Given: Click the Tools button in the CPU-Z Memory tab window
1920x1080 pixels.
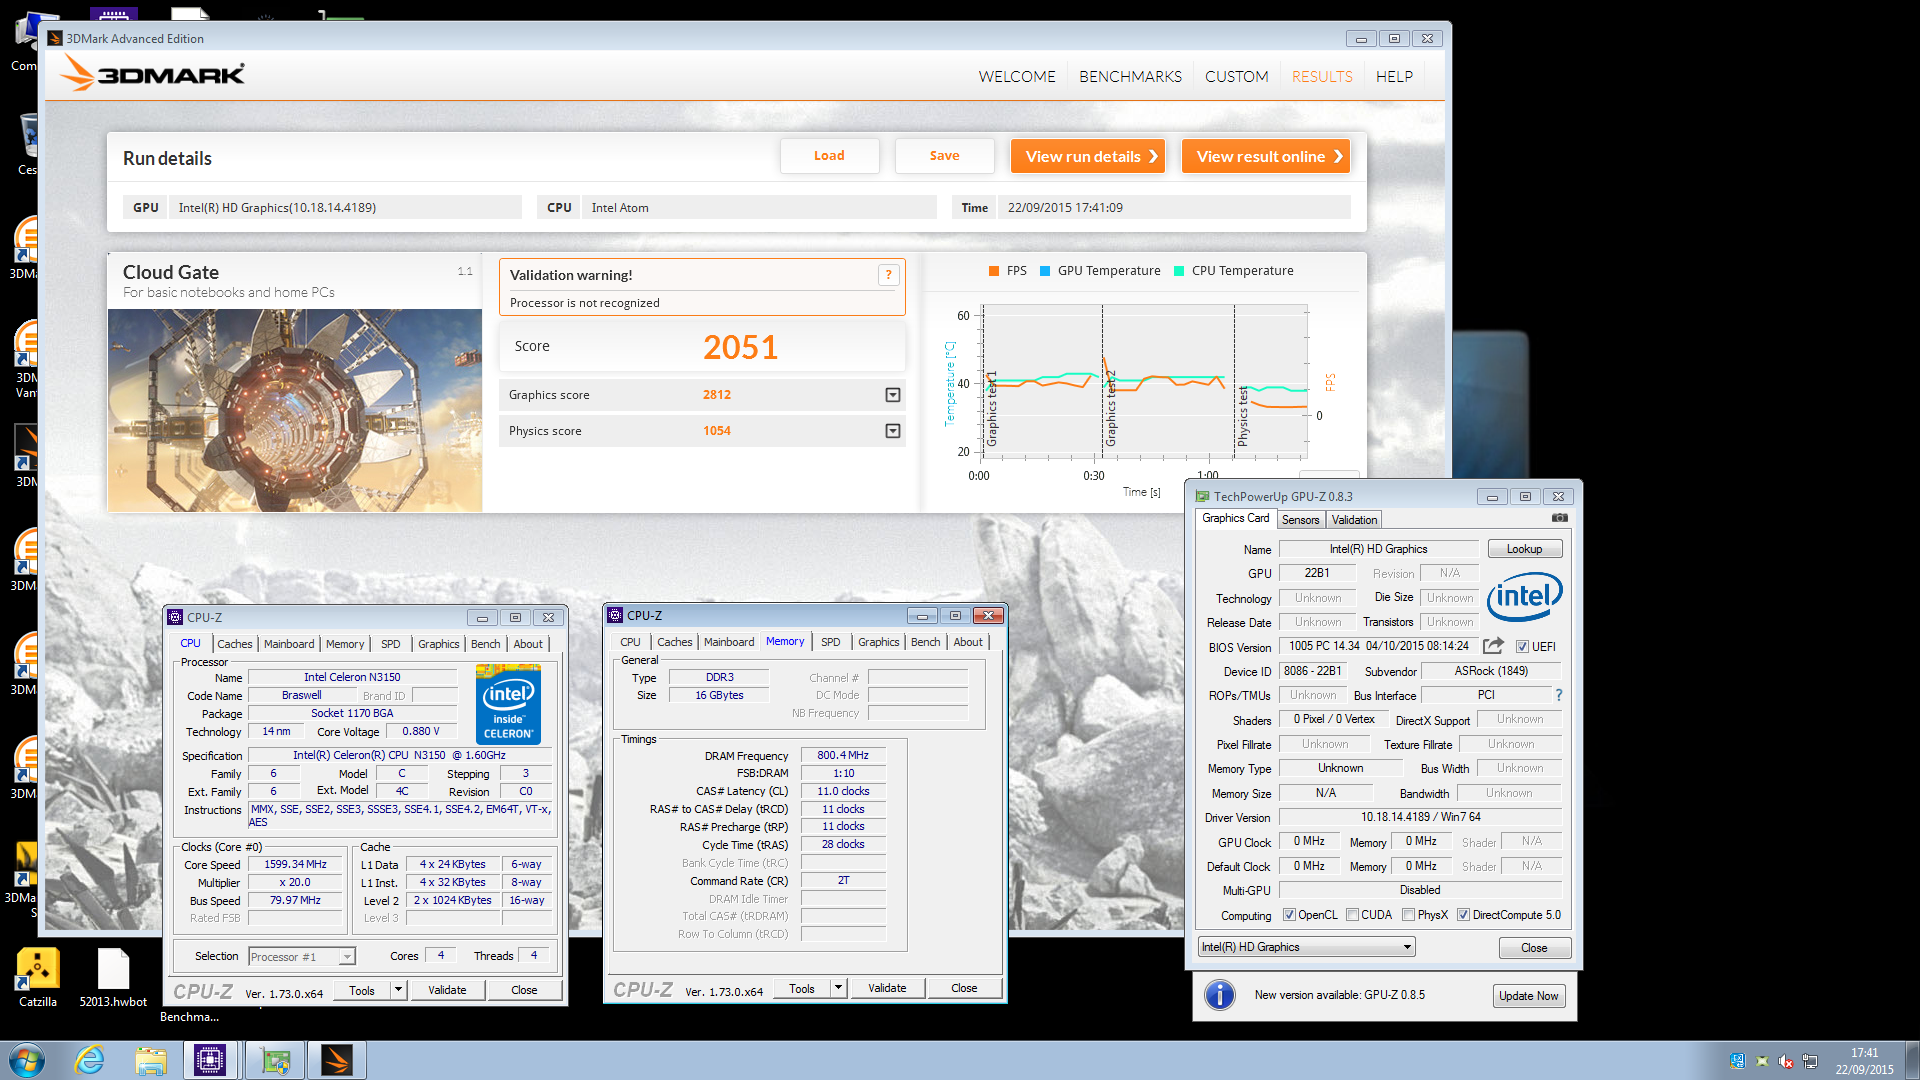Looking at the screenshot, I should (x=802, y=988).
